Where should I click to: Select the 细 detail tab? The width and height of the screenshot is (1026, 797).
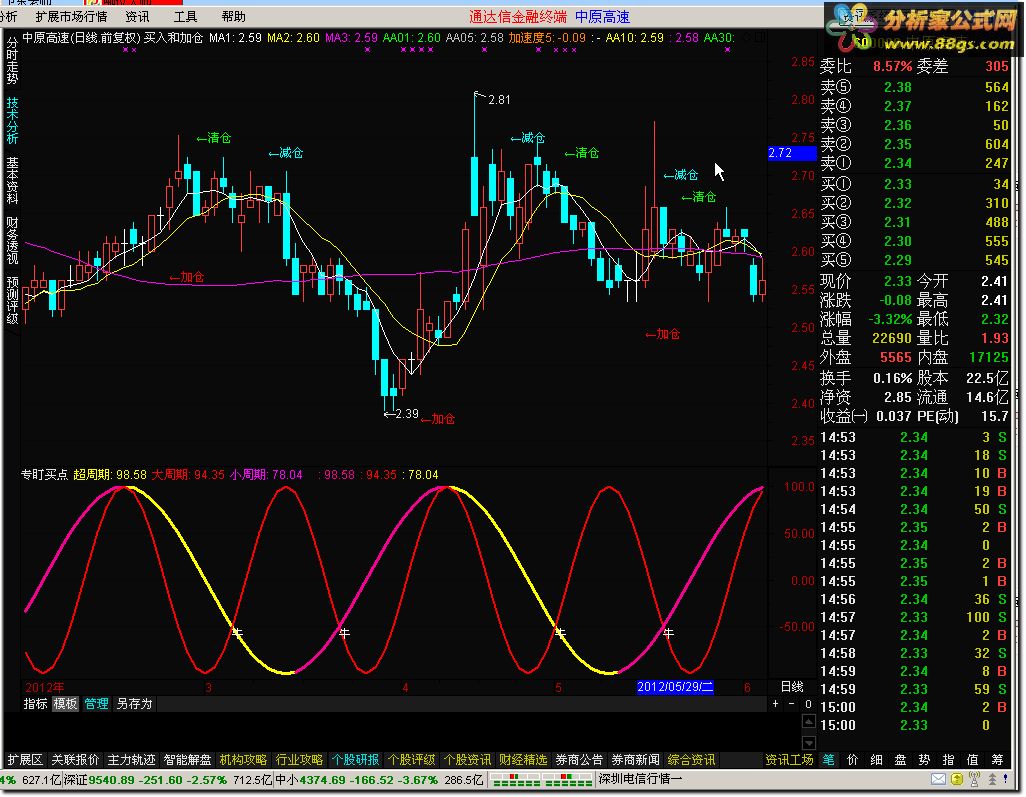coord(877,760)
